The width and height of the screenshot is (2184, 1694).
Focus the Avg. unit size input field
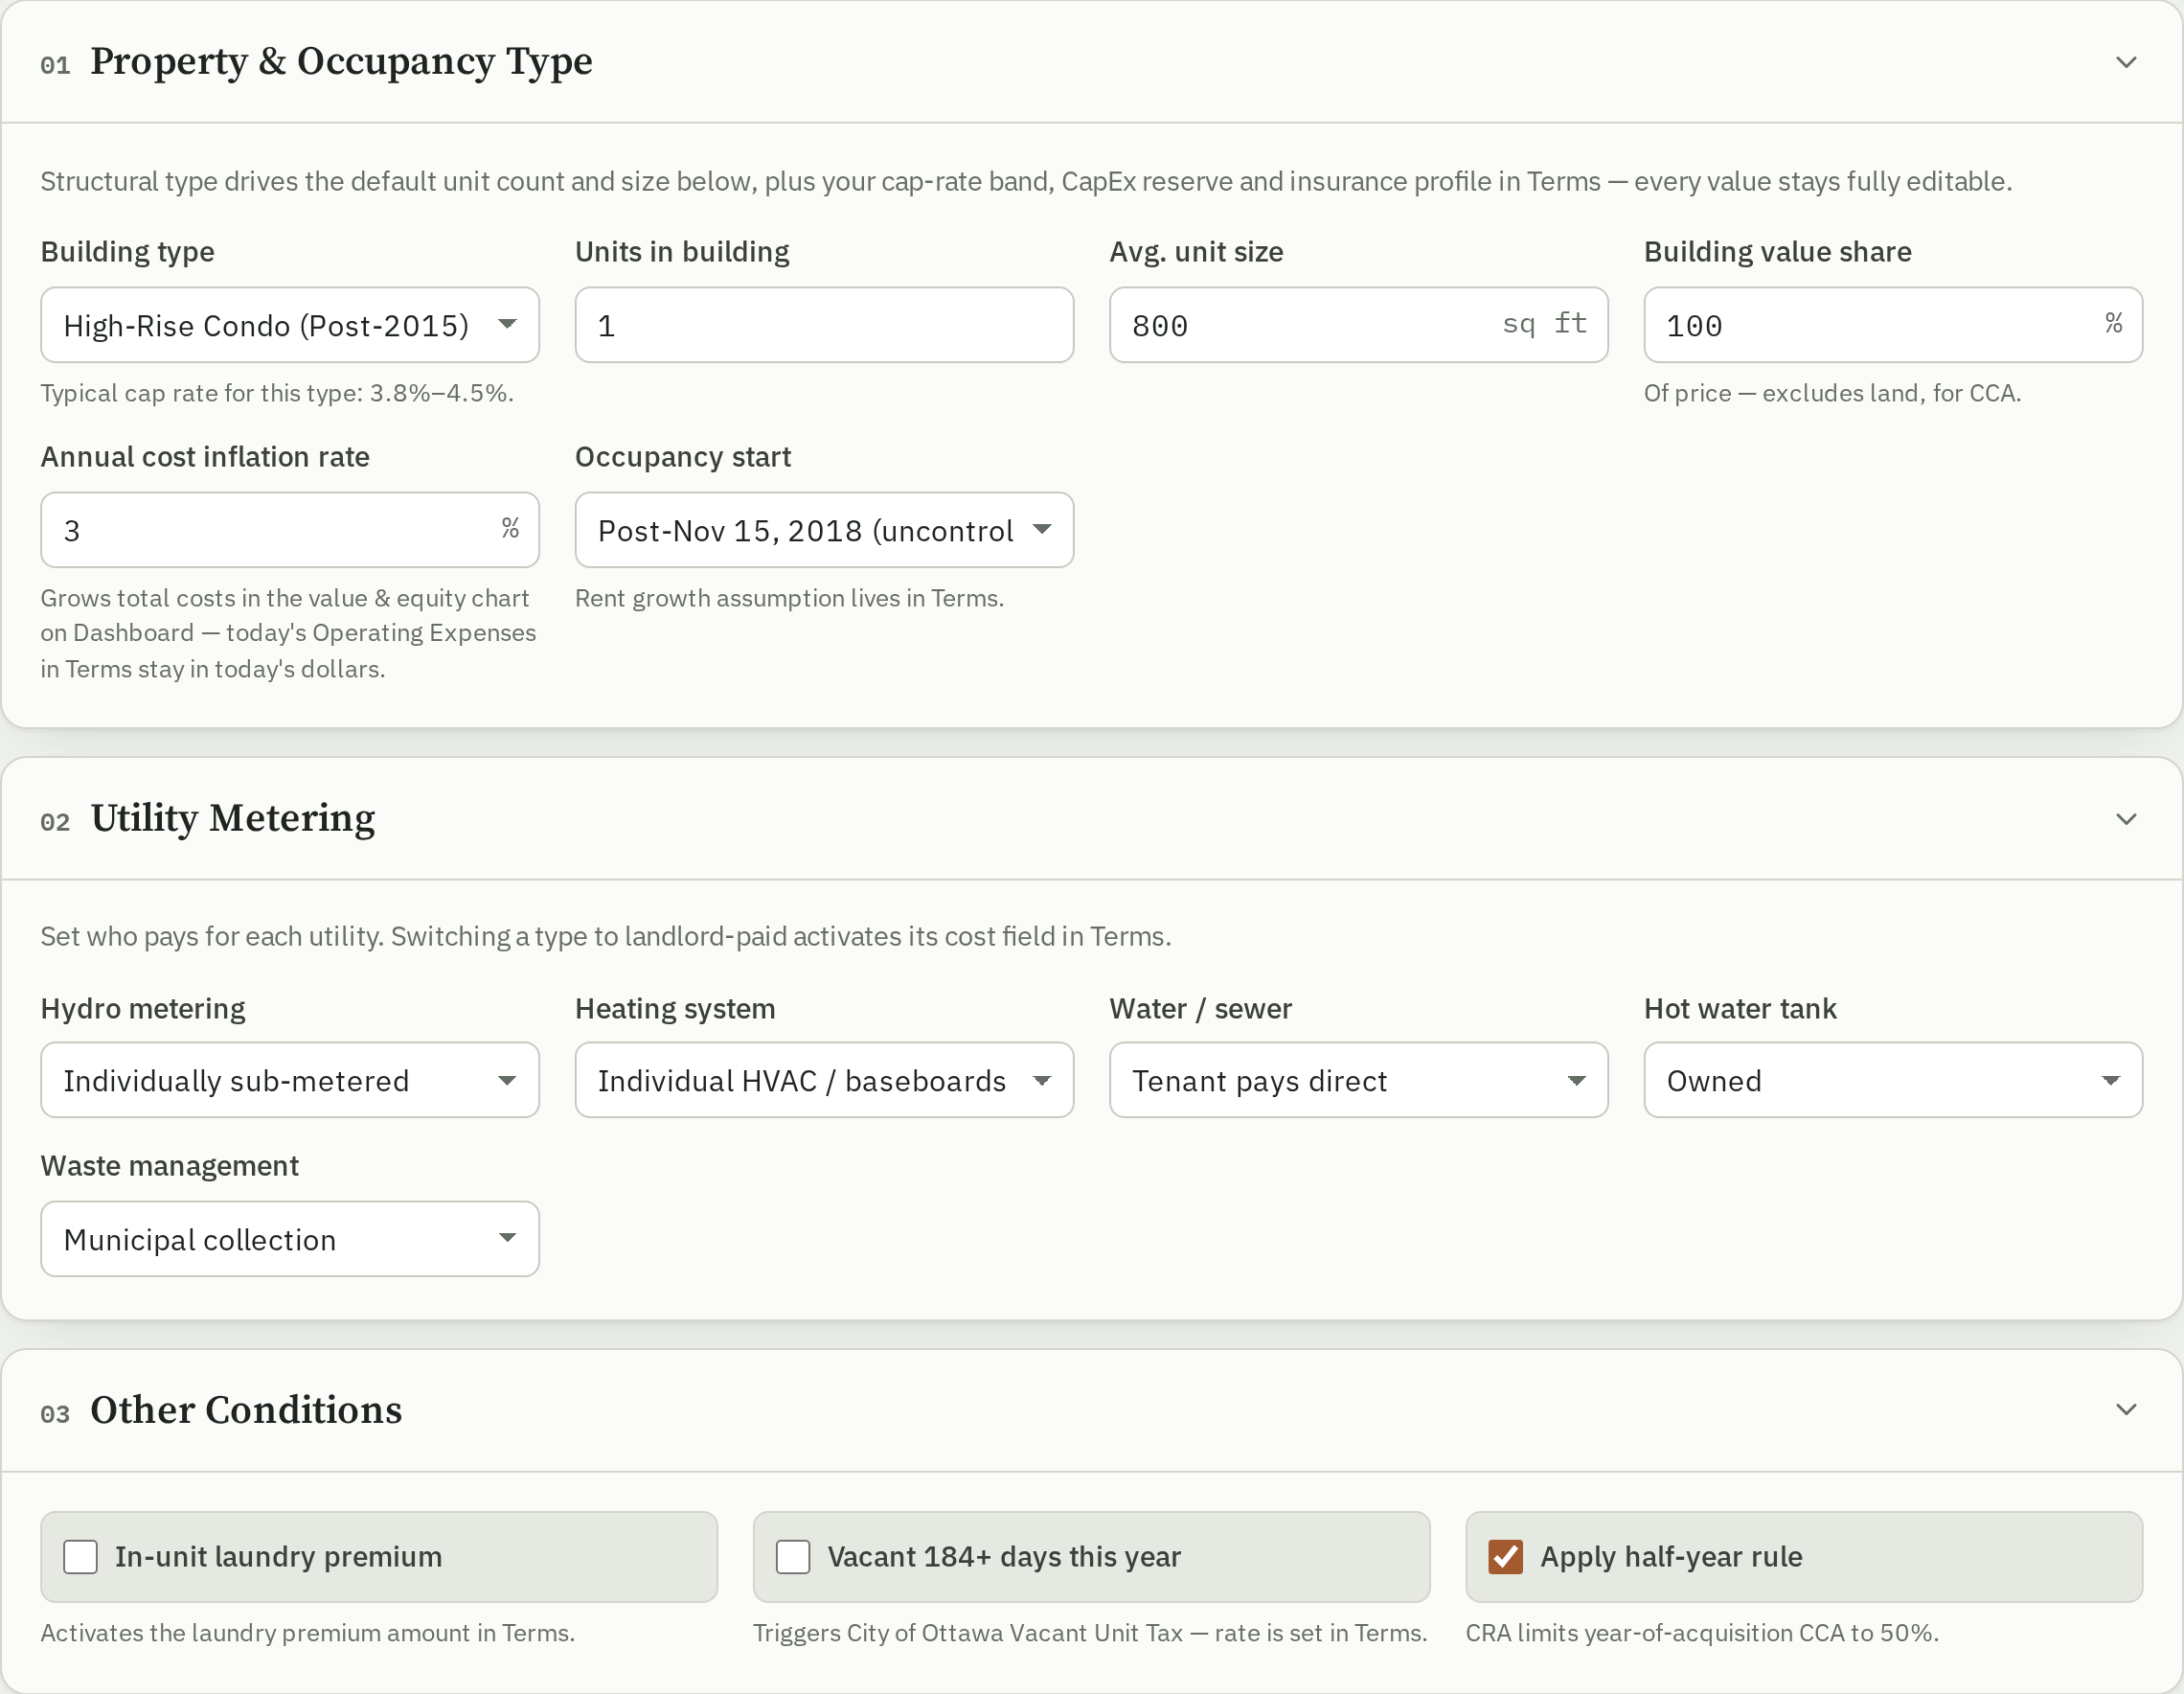(1359, 325)
